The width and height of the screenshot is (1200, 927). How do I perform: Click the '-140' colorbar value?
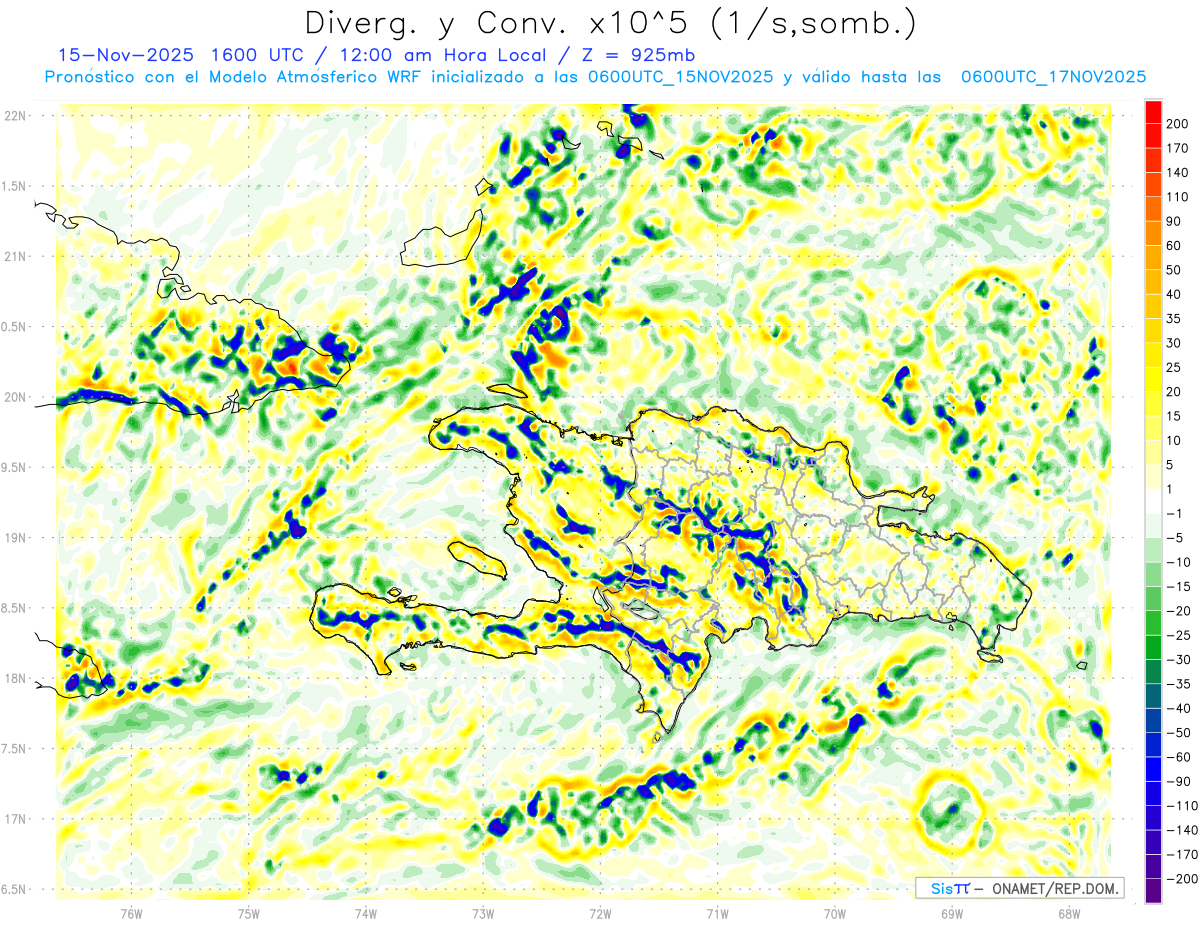[1180, 830]
